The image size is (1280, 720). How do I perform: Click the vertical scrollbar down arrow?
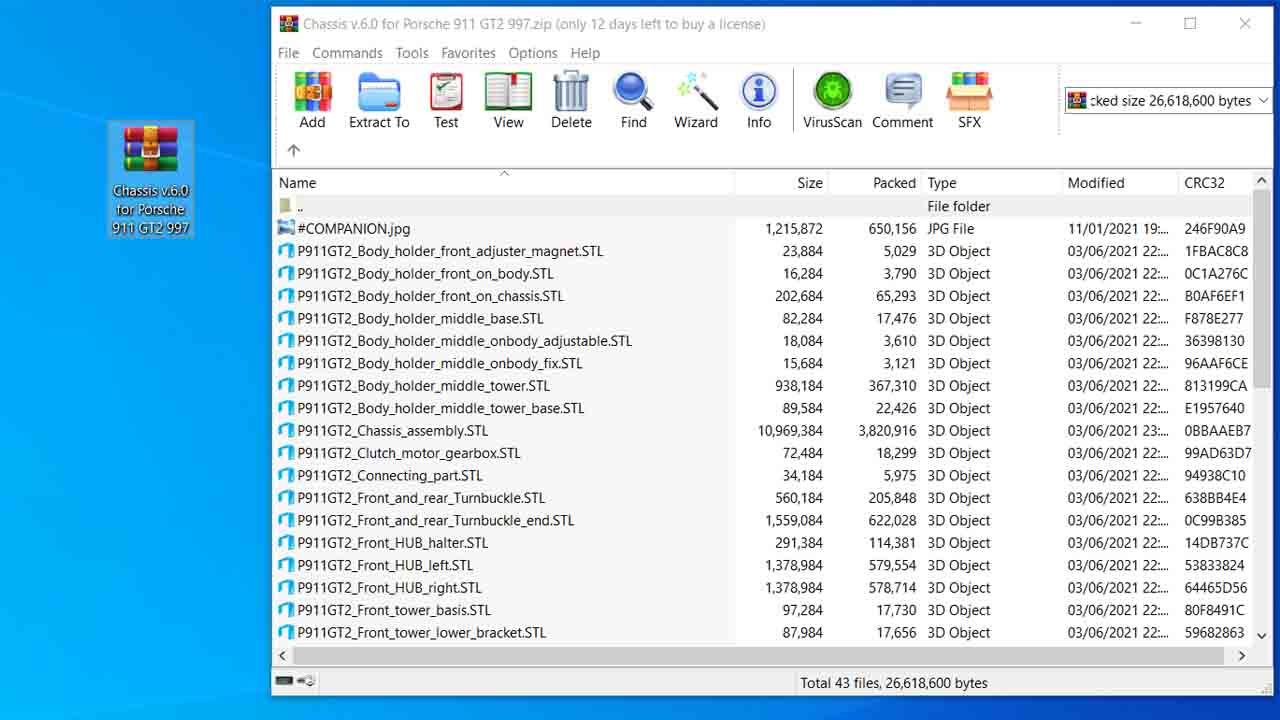[1262, 635]
